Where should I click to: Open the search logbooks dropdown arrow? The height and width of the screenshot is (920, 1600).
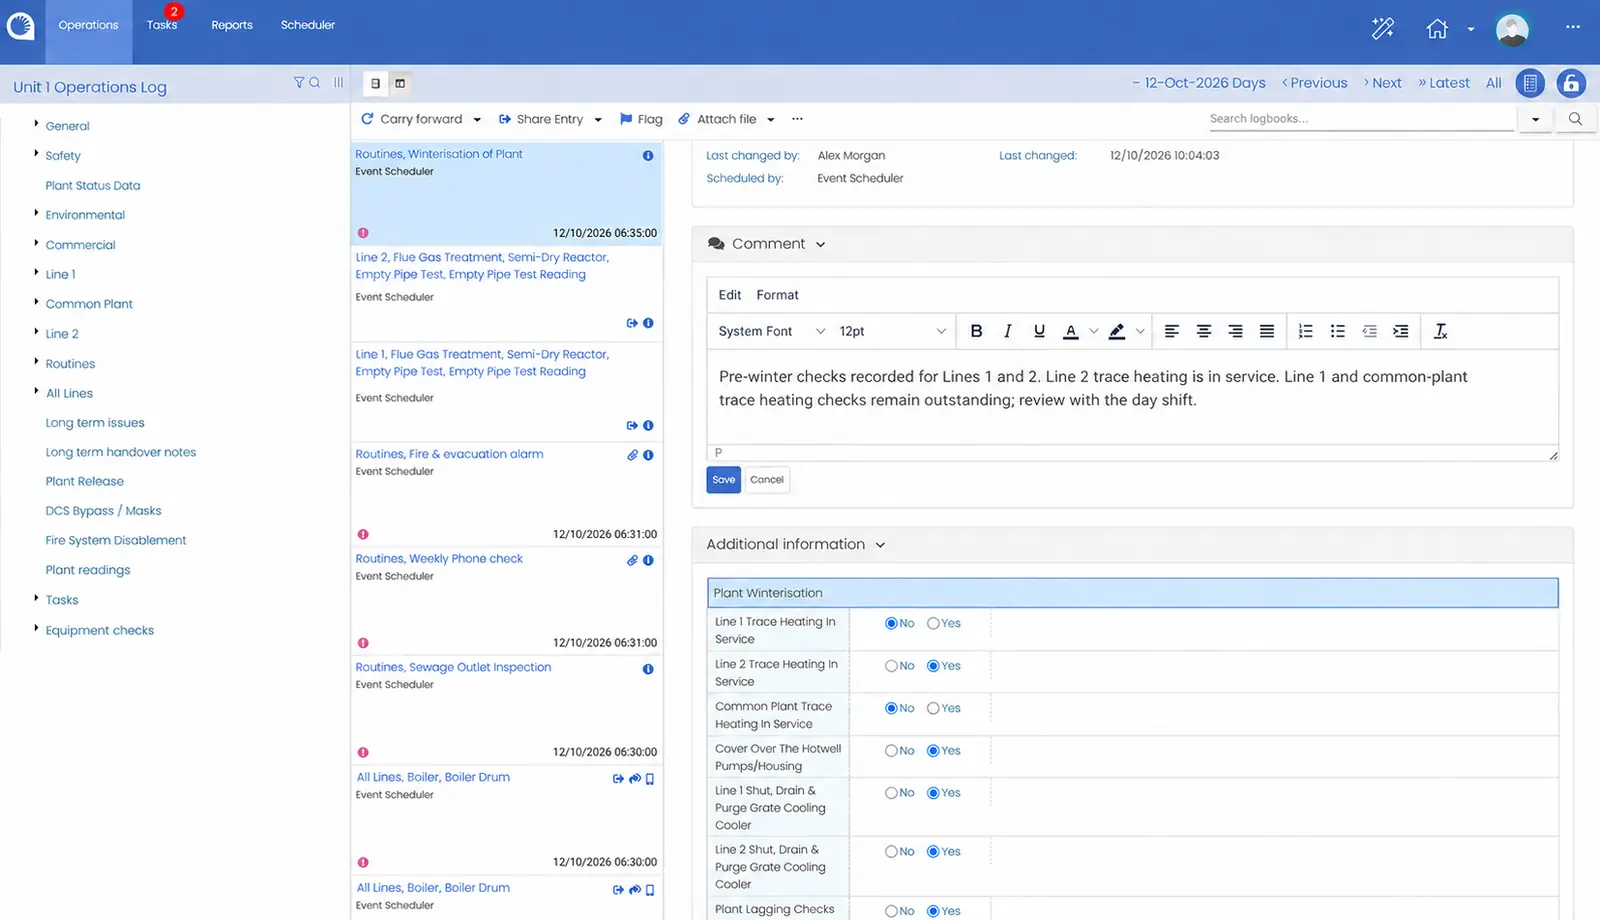[1535, 119]
